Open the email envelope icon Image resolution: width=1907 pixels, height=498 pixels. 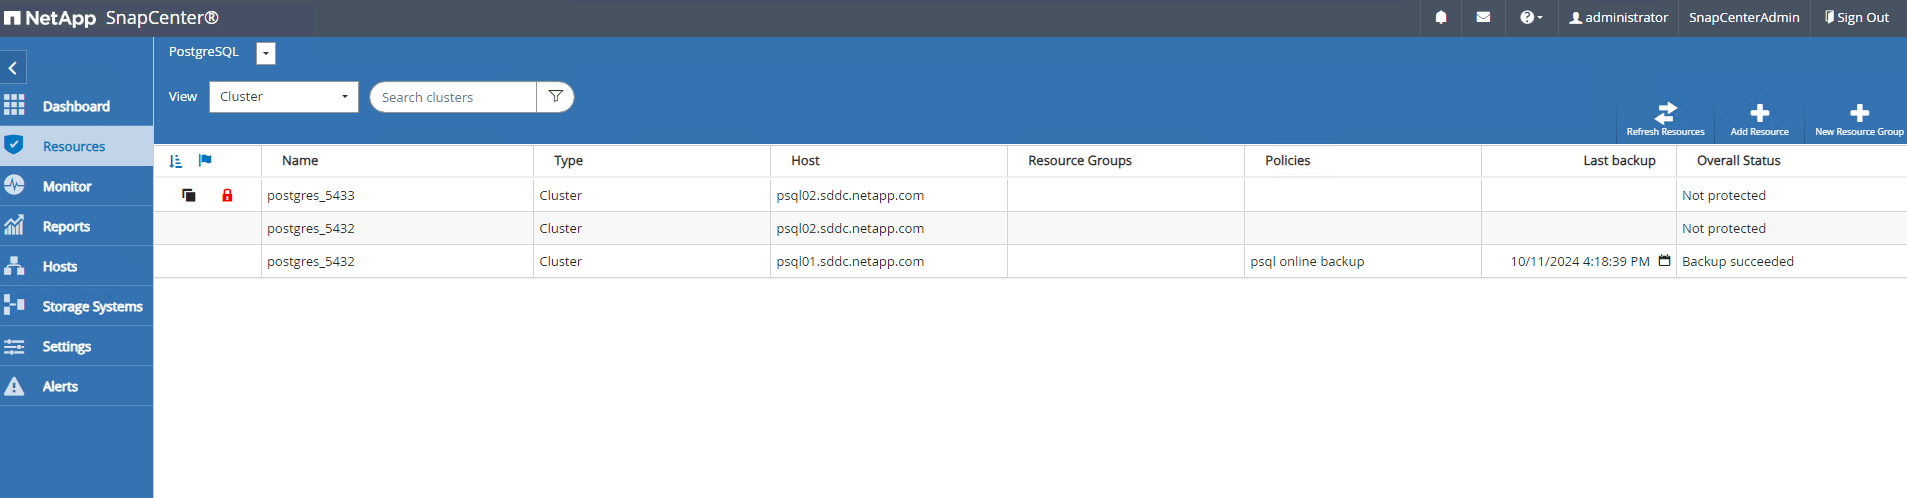click(1483, 17)
